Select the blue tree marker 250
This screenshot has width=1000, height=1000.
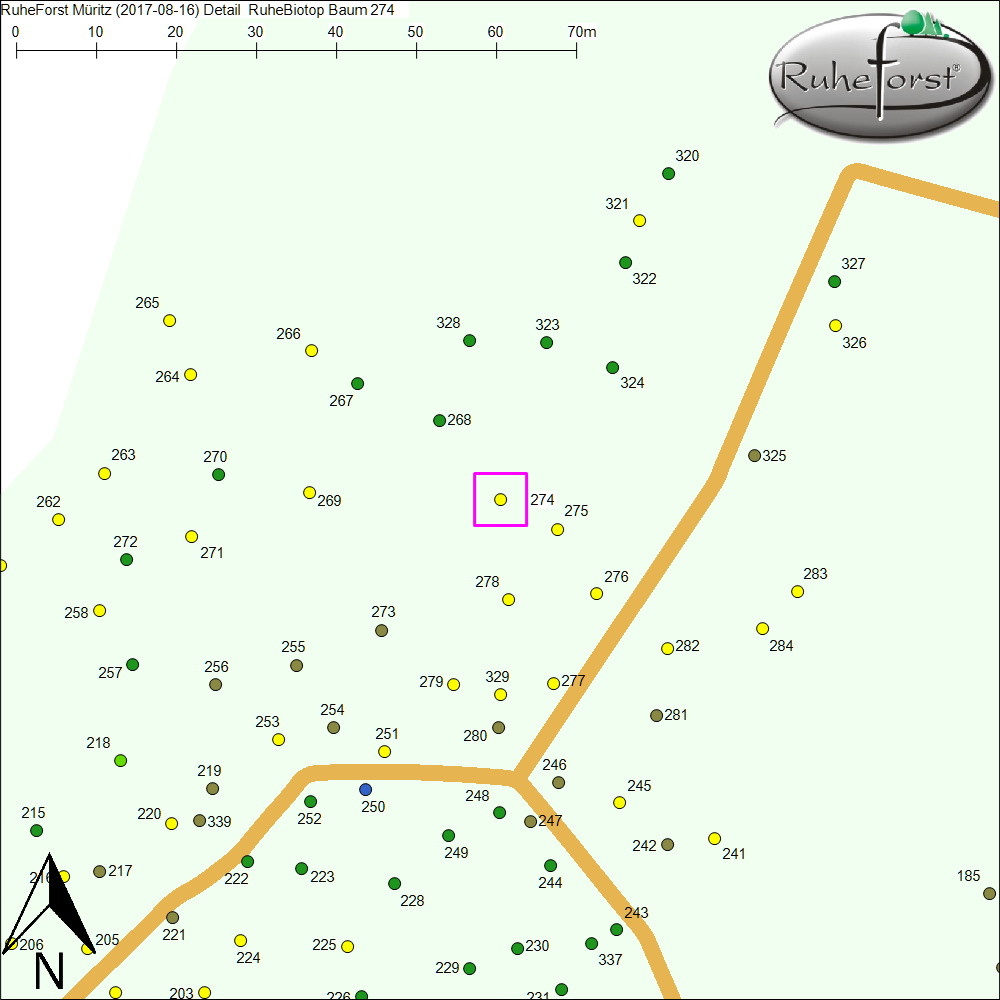366,789
